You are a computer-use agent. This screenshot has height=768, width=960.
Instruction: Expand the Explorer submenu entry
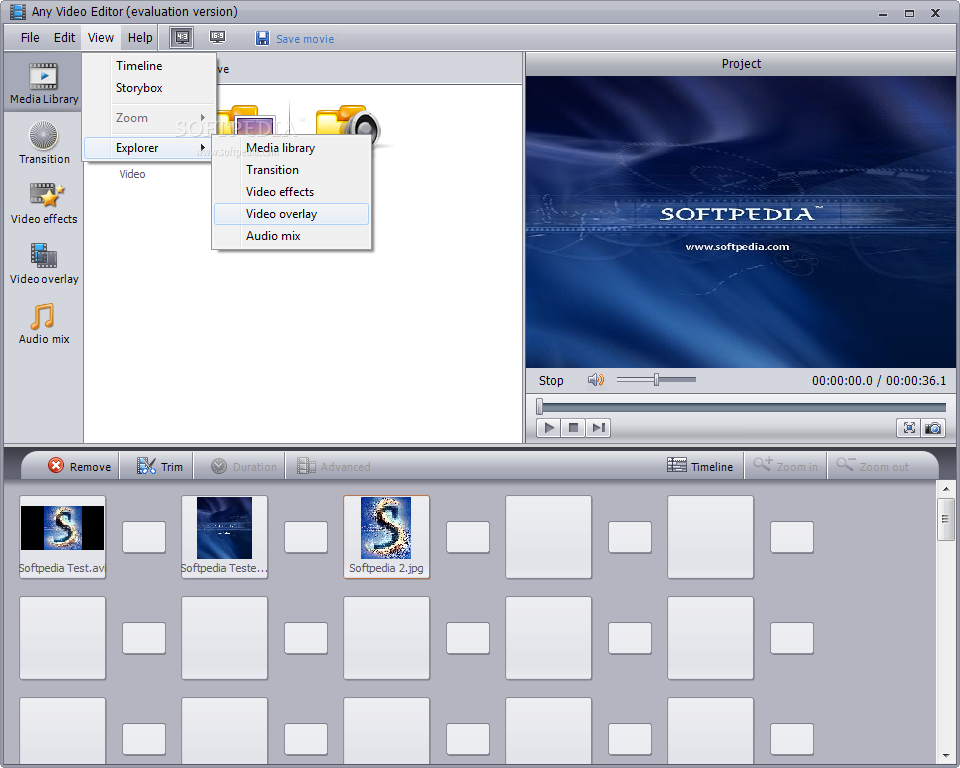tap(150, 148)
